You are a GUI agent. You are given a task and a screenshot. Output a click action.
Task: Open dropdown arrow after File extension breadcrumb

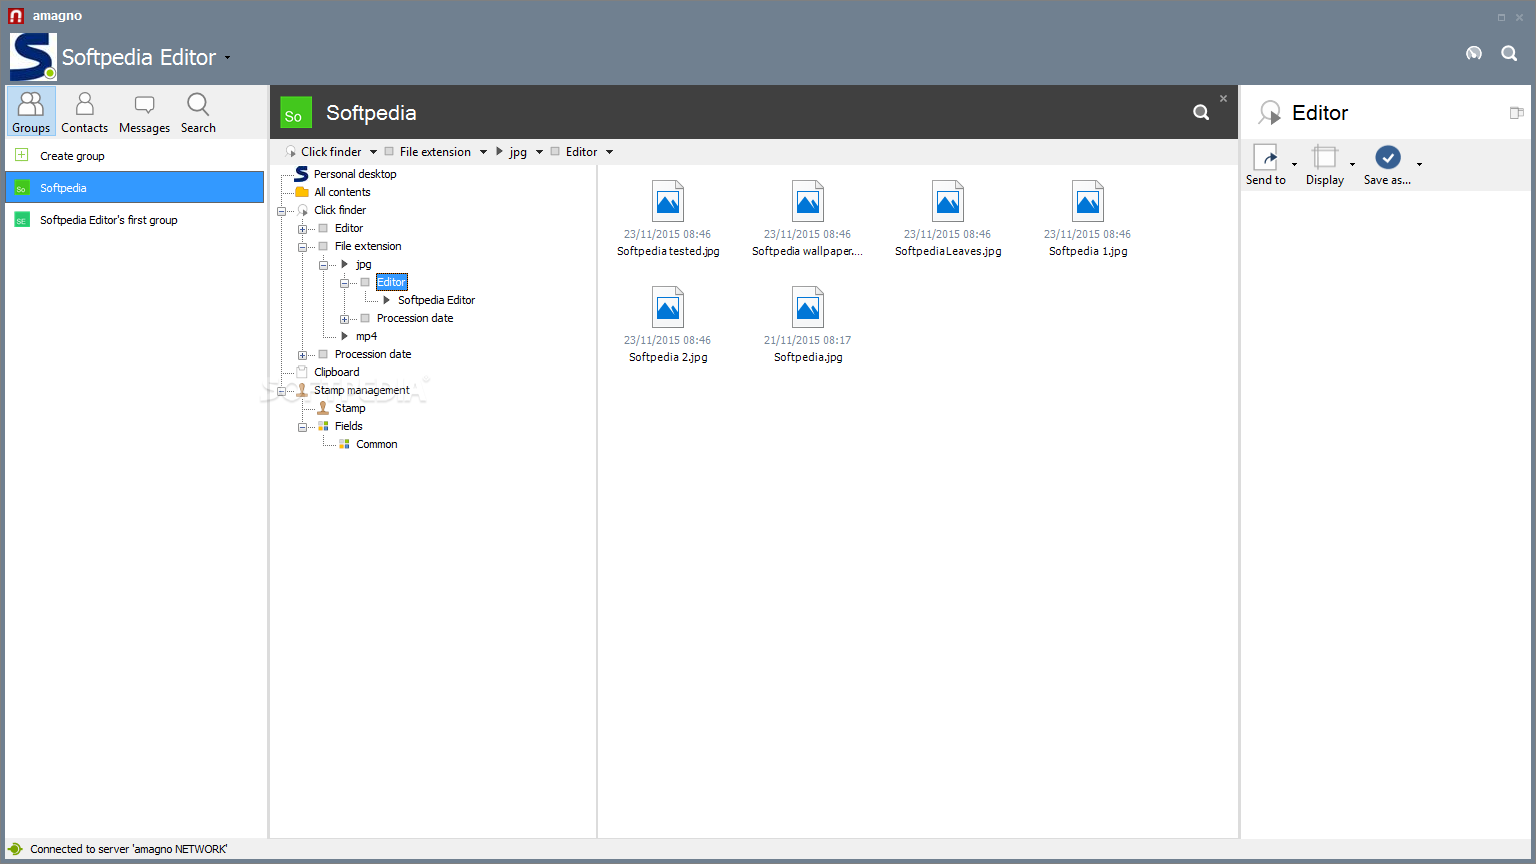(x=483, y=152)
